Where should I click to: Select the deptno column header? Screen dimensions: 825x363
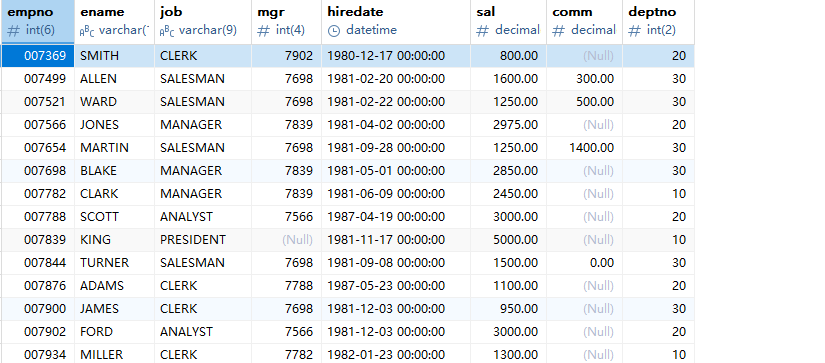coord(658,22)
